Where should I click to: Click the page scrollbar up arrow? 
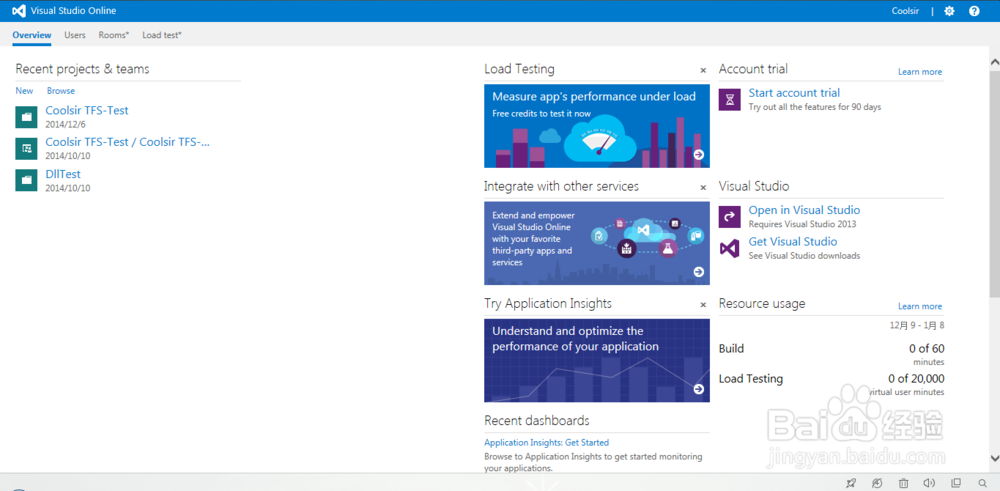coord(994,61)
